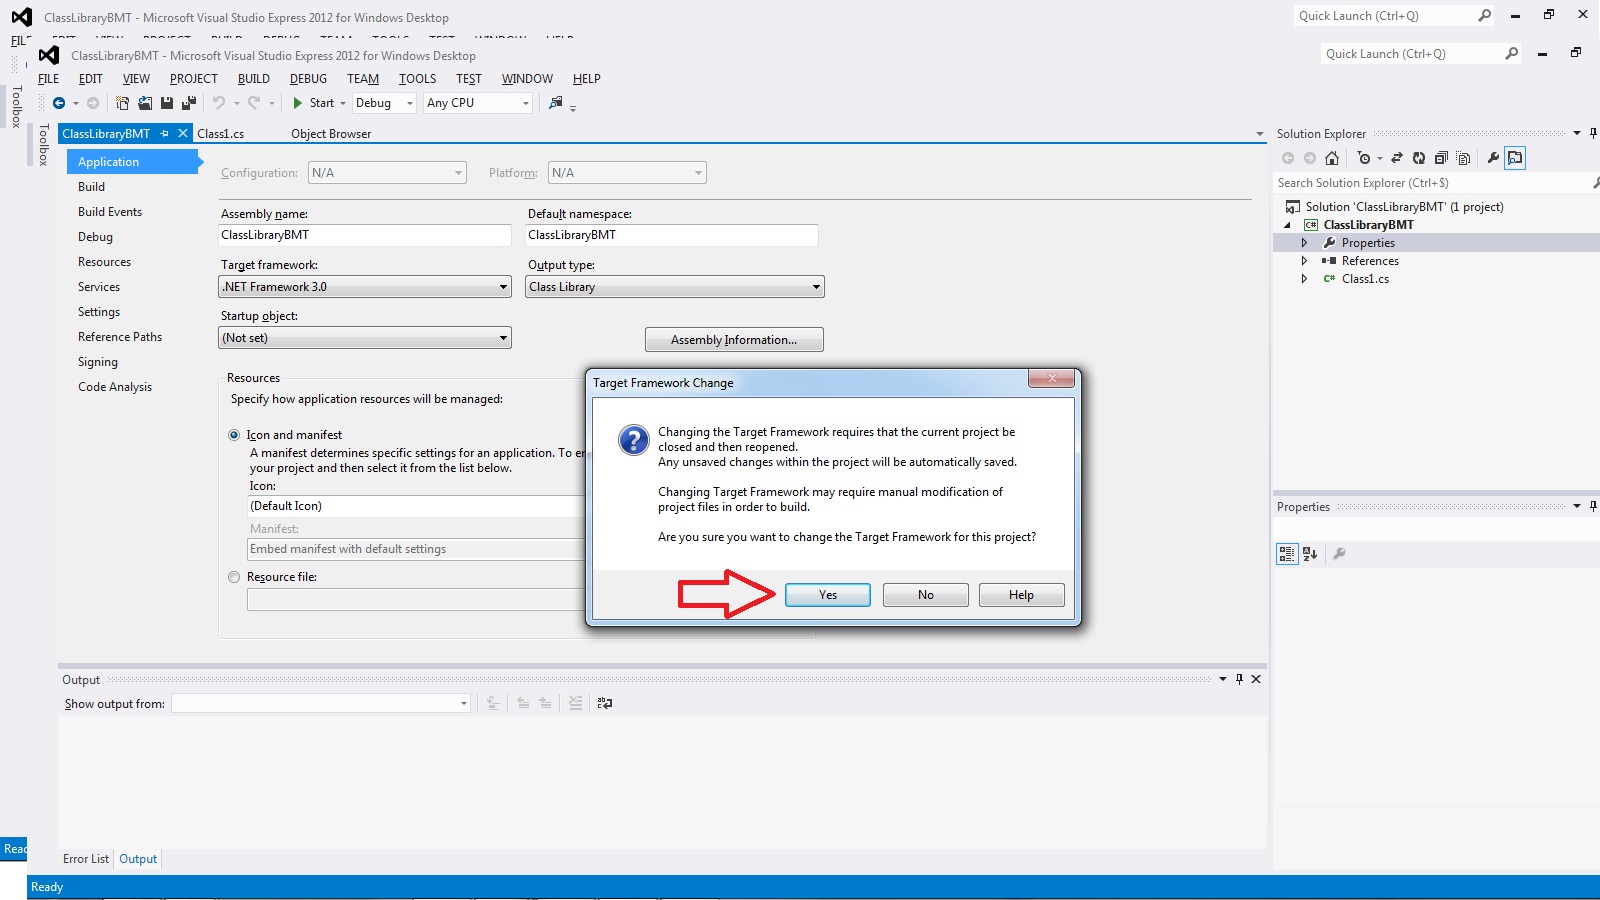Viewport: 1600px width, 900px height.
Task: Open the TOOLS menu
Action: [417, 79]
